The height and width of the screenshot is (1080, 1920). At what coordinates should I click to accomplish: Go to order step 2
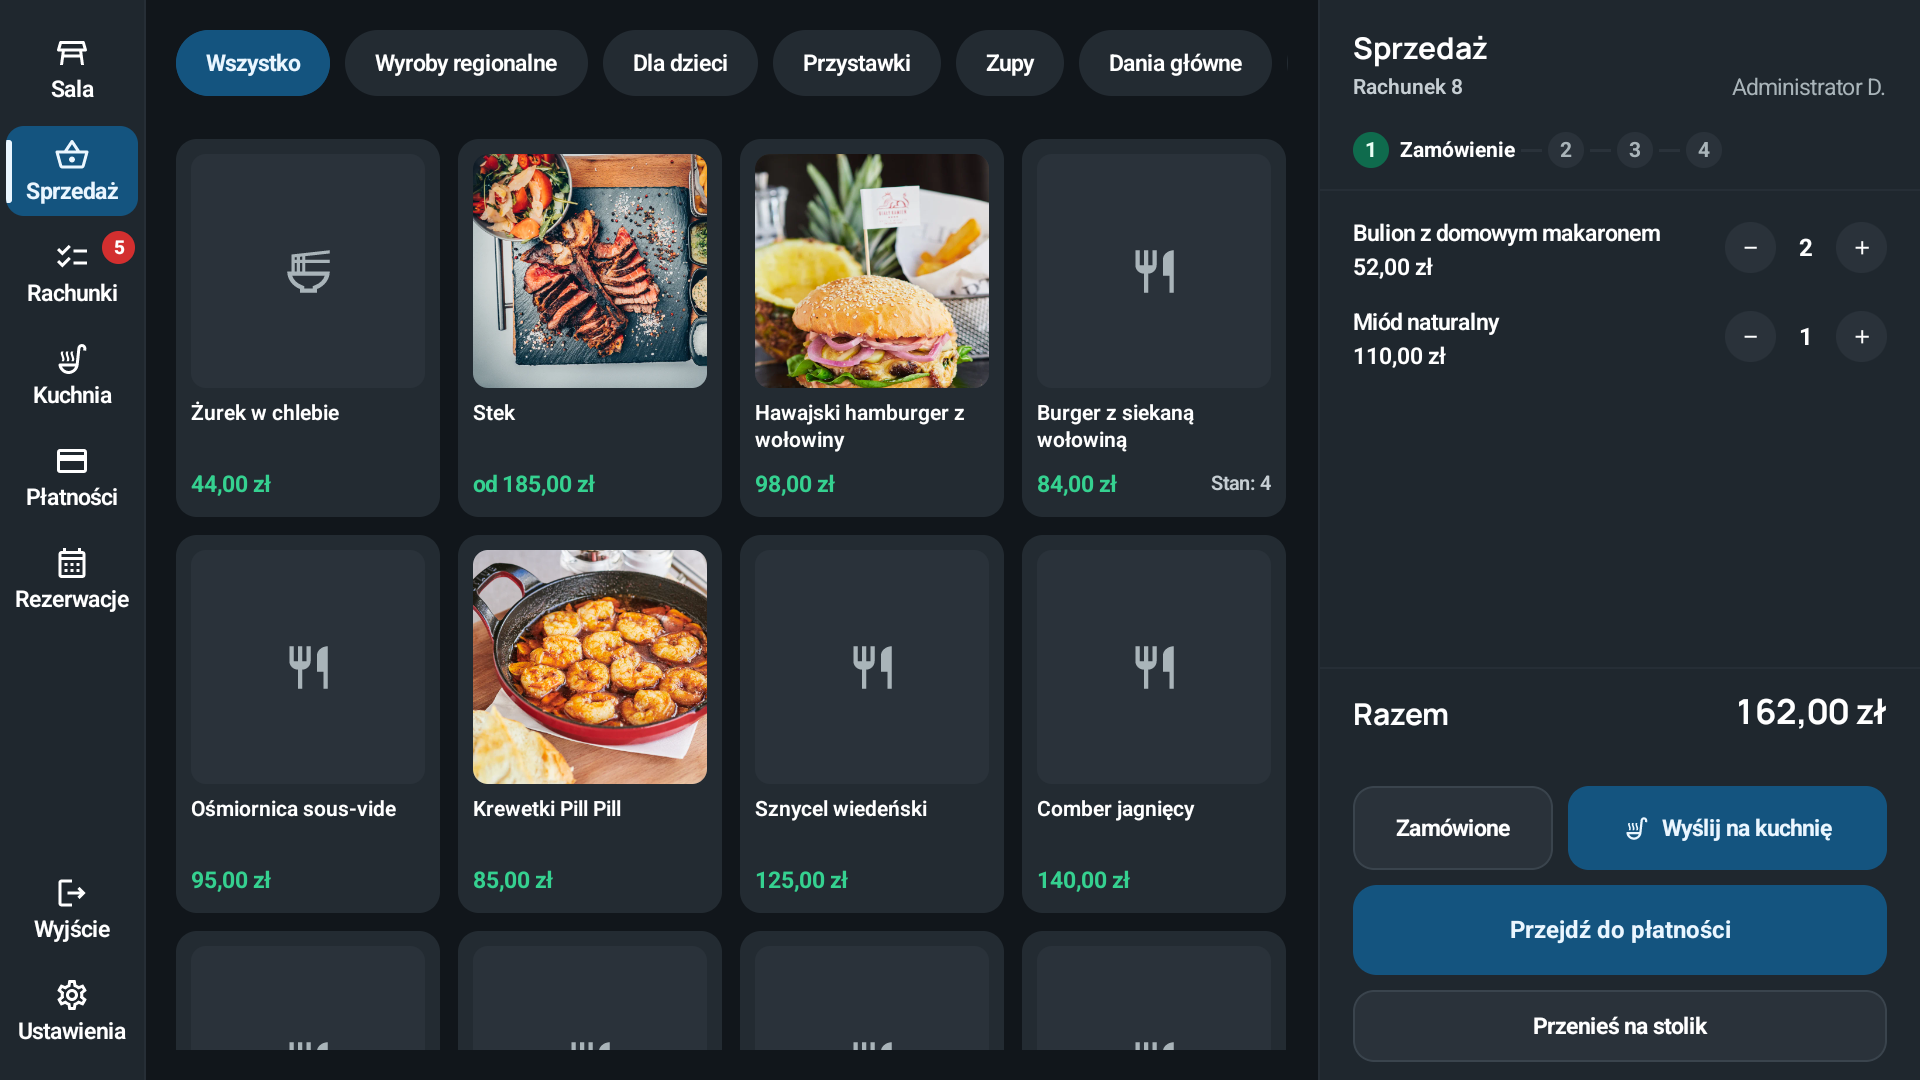(1565, 150)
